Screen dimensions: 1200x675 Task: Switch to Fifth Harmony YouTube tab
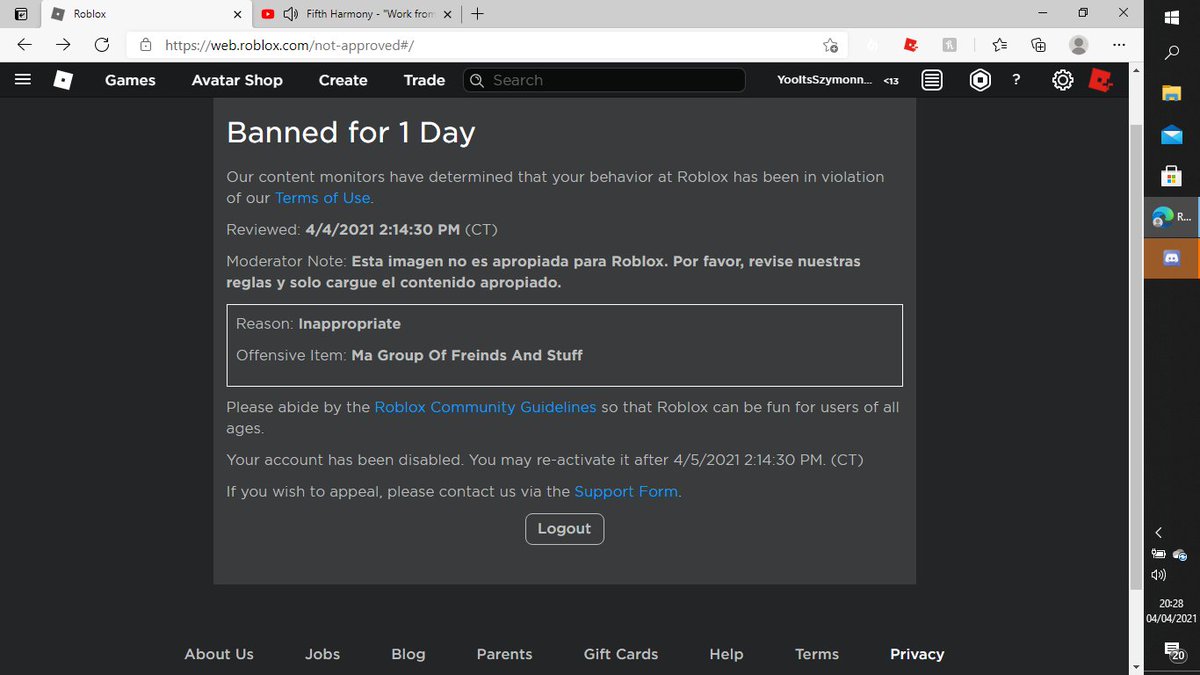click(x=356, y=15)
